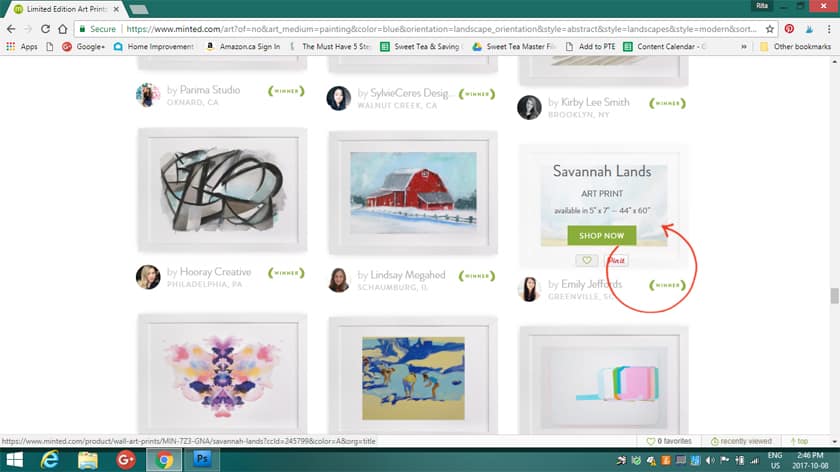Jump to top with the footer link
Screen dimensions: 840x472
(799, 441)
